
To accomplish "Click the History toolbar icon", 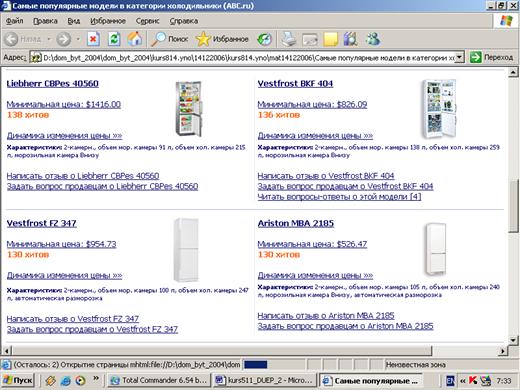I will click(265, 39).
